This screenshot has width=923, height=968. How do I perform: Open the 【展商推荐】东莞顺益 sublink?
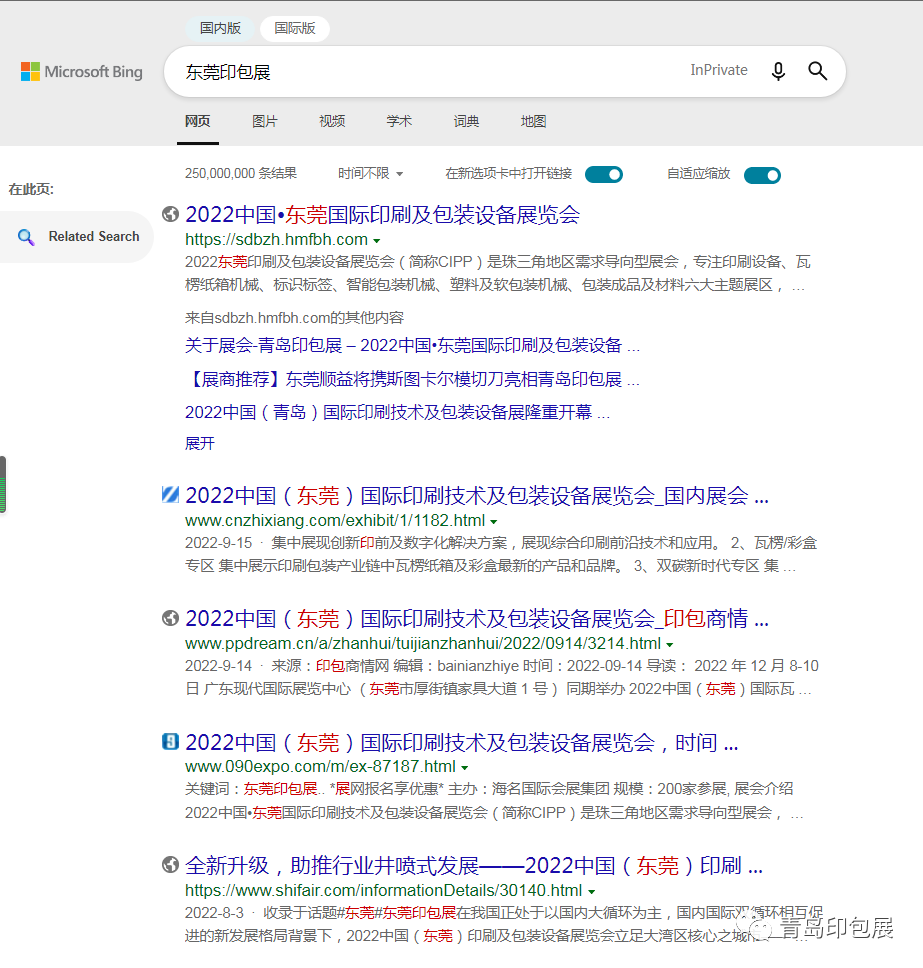point(412,379)
